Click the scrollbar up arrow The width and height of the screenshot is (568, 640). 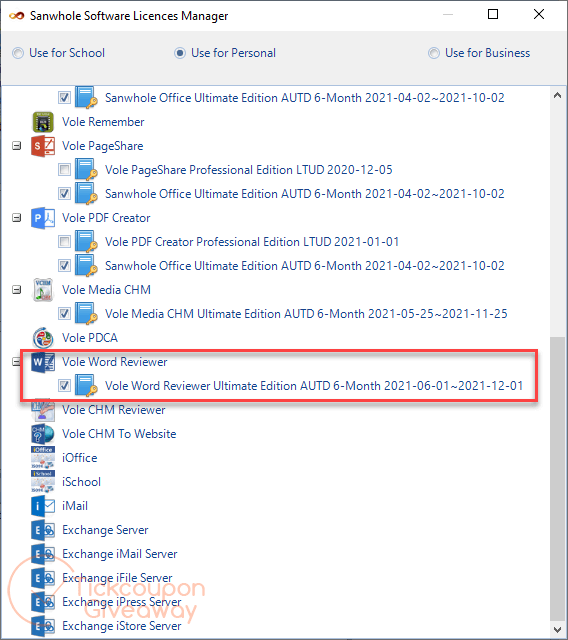point(557,96)
